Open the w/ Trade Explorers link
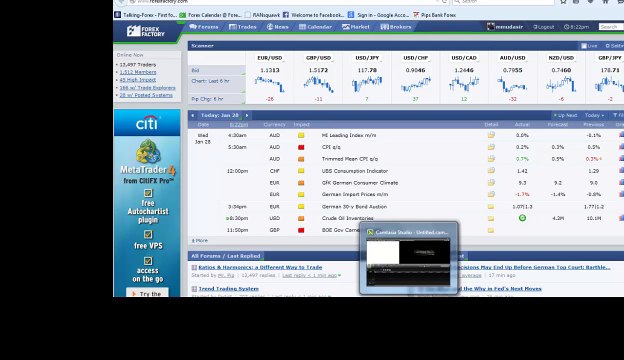Screen dimensions: 624x360 [x=148, y=88]
